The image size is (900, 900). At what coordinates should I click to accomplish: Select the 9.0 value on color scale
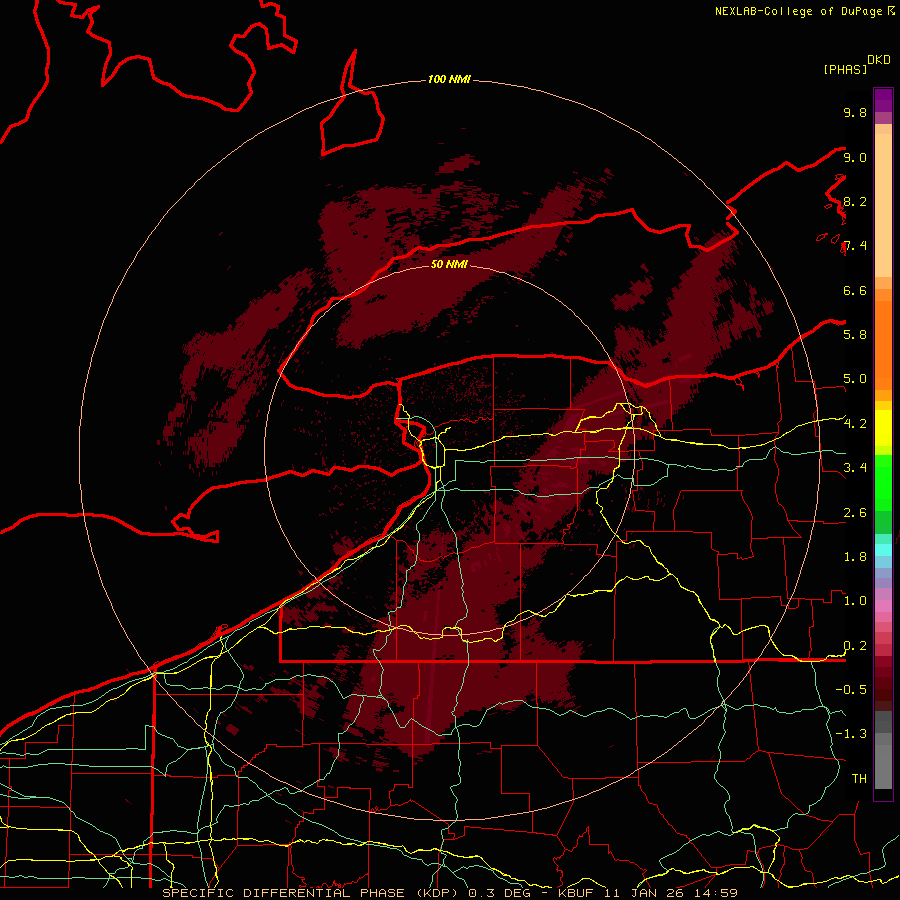[855, 157]
